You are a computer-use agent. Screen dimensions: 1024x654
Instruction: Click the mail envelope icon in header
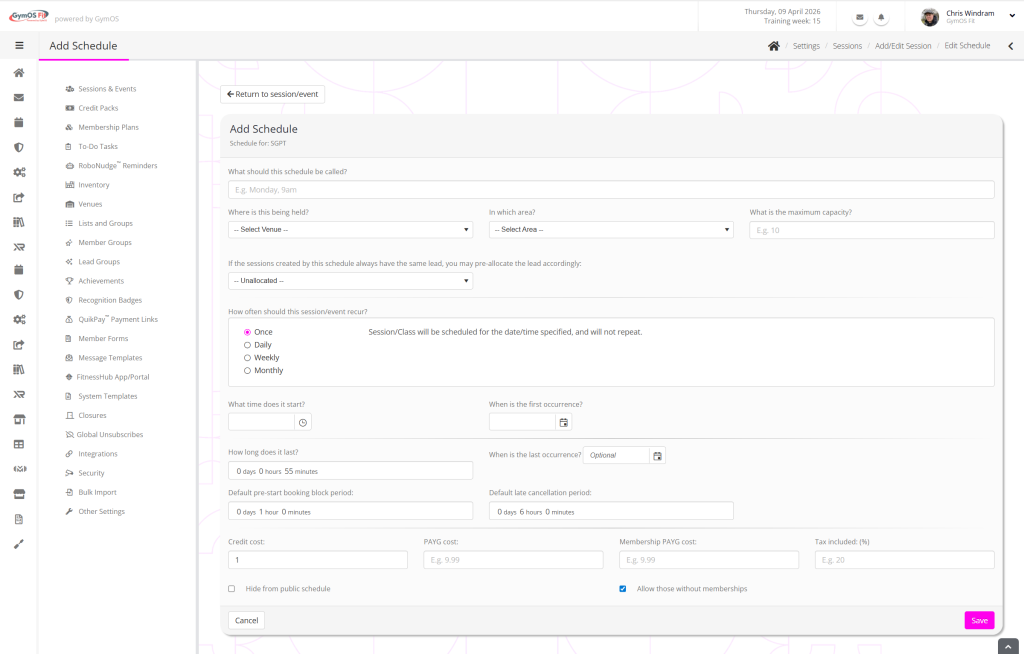860,18
